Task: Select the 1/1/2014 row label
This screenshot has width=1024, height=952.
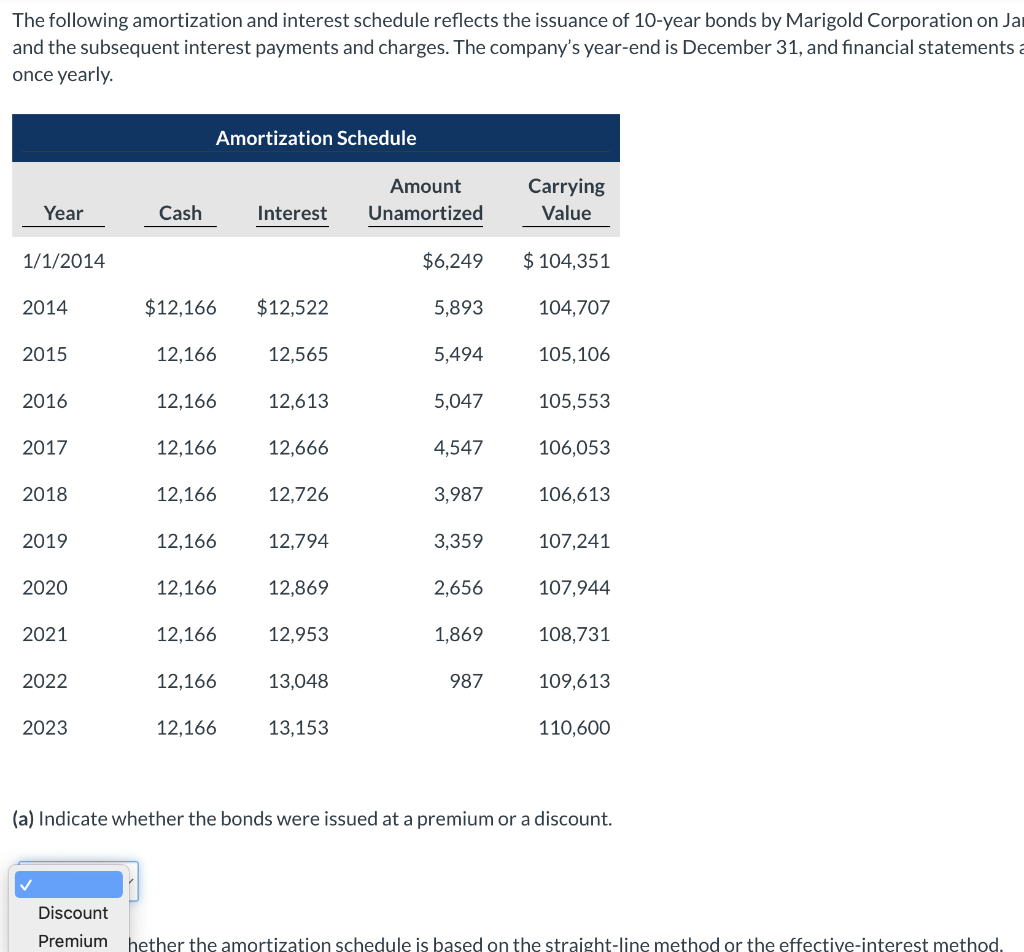Action: 61,260
